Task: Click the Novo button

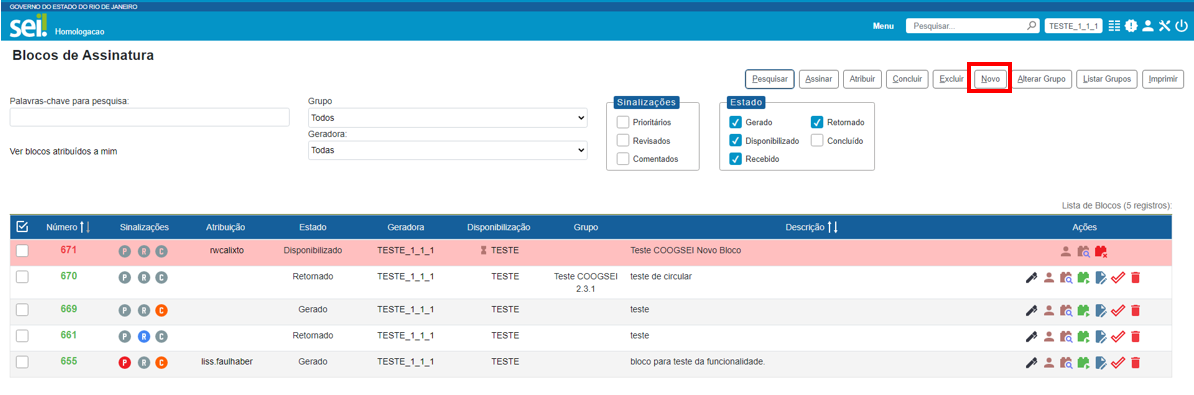Action: tap(991, 78)
